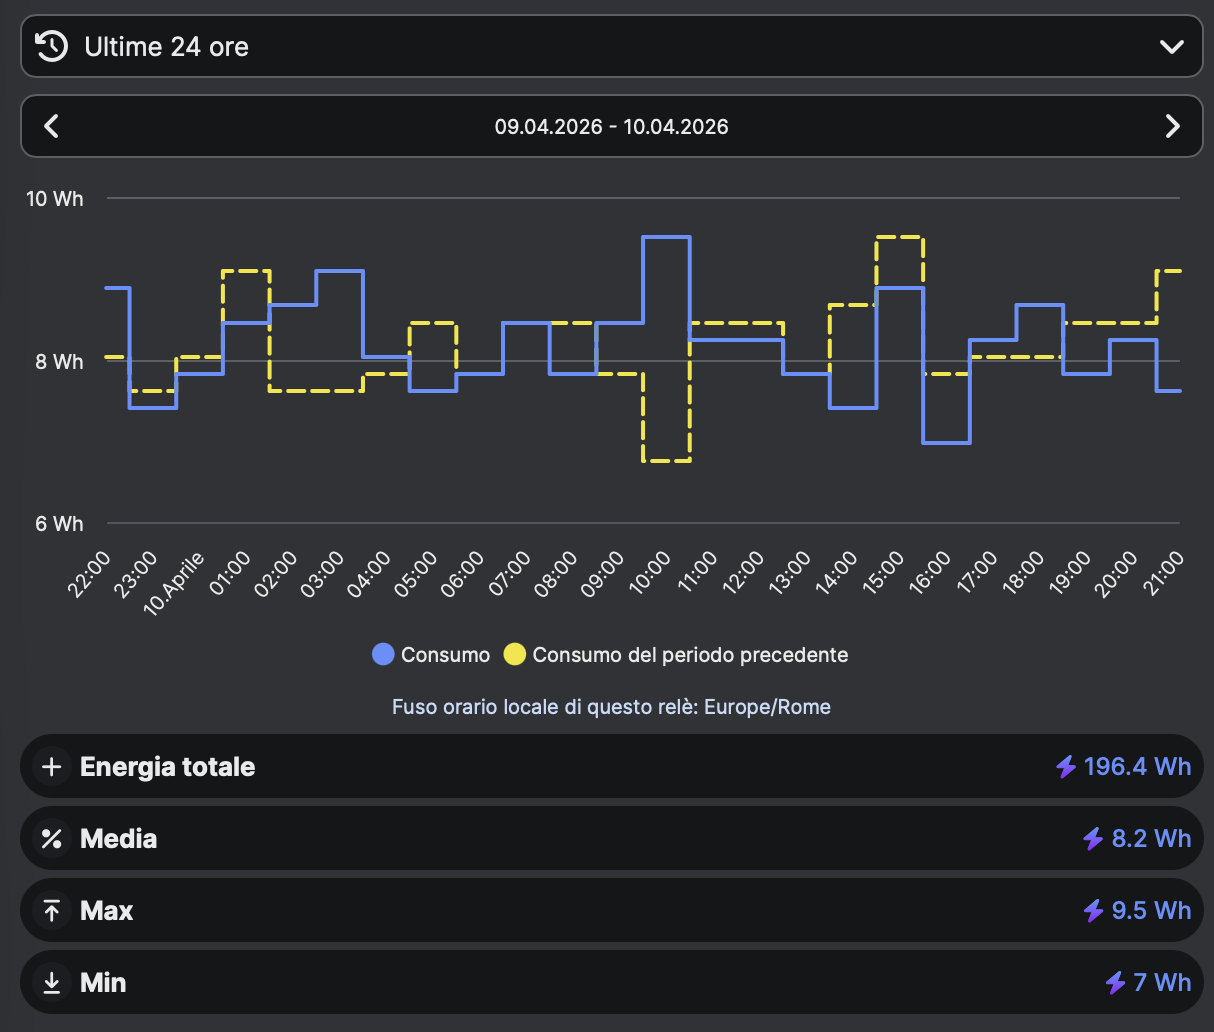Toggle the Consumo legend series
This screenshot has width=1214, height=1032.
coord(445,655)
